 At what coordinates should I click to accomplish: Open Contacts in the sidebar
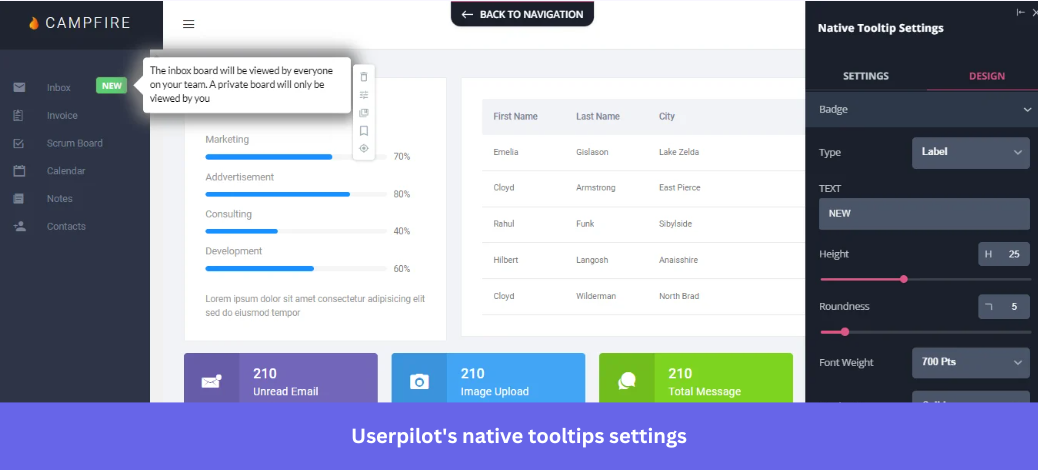click(x=66, y=226)
